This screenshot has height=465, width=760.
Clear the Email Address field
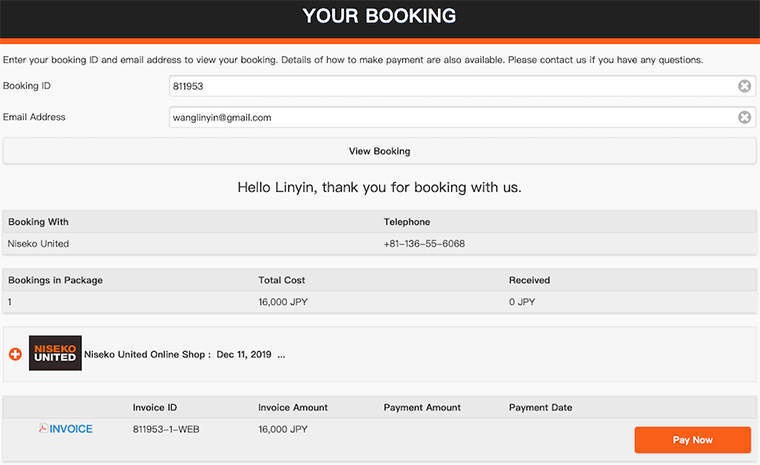744,117
